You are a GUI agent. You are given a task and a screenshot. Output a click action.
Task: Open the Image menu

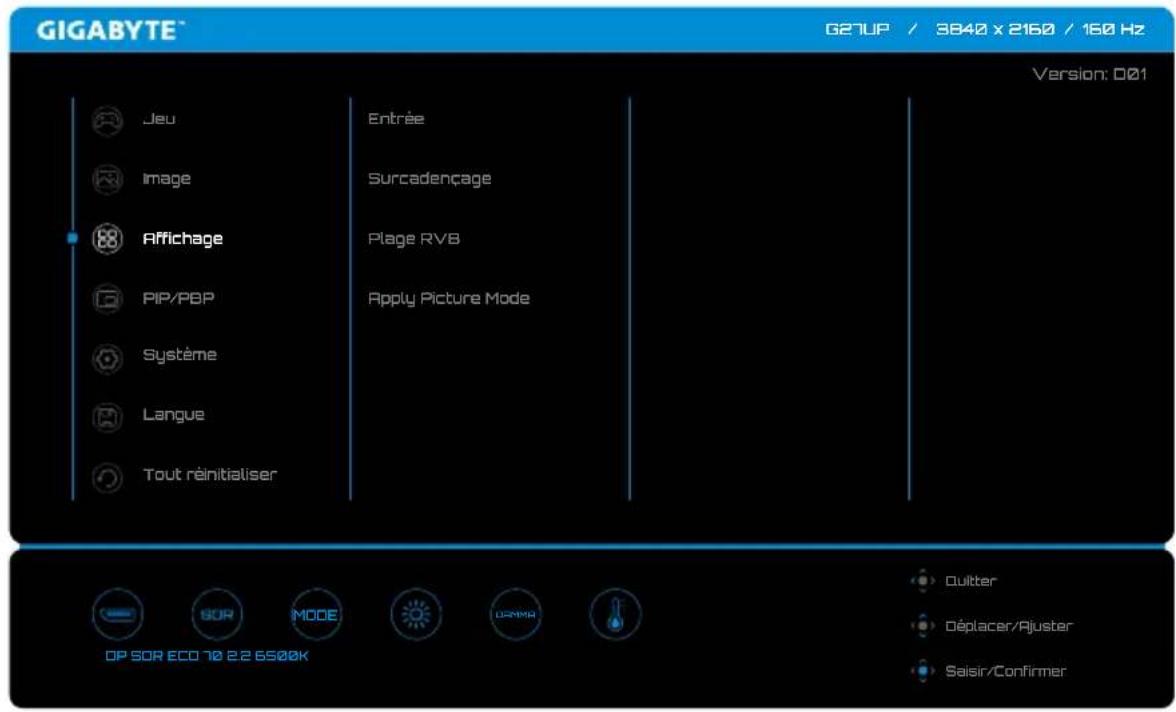click(166, 179)
